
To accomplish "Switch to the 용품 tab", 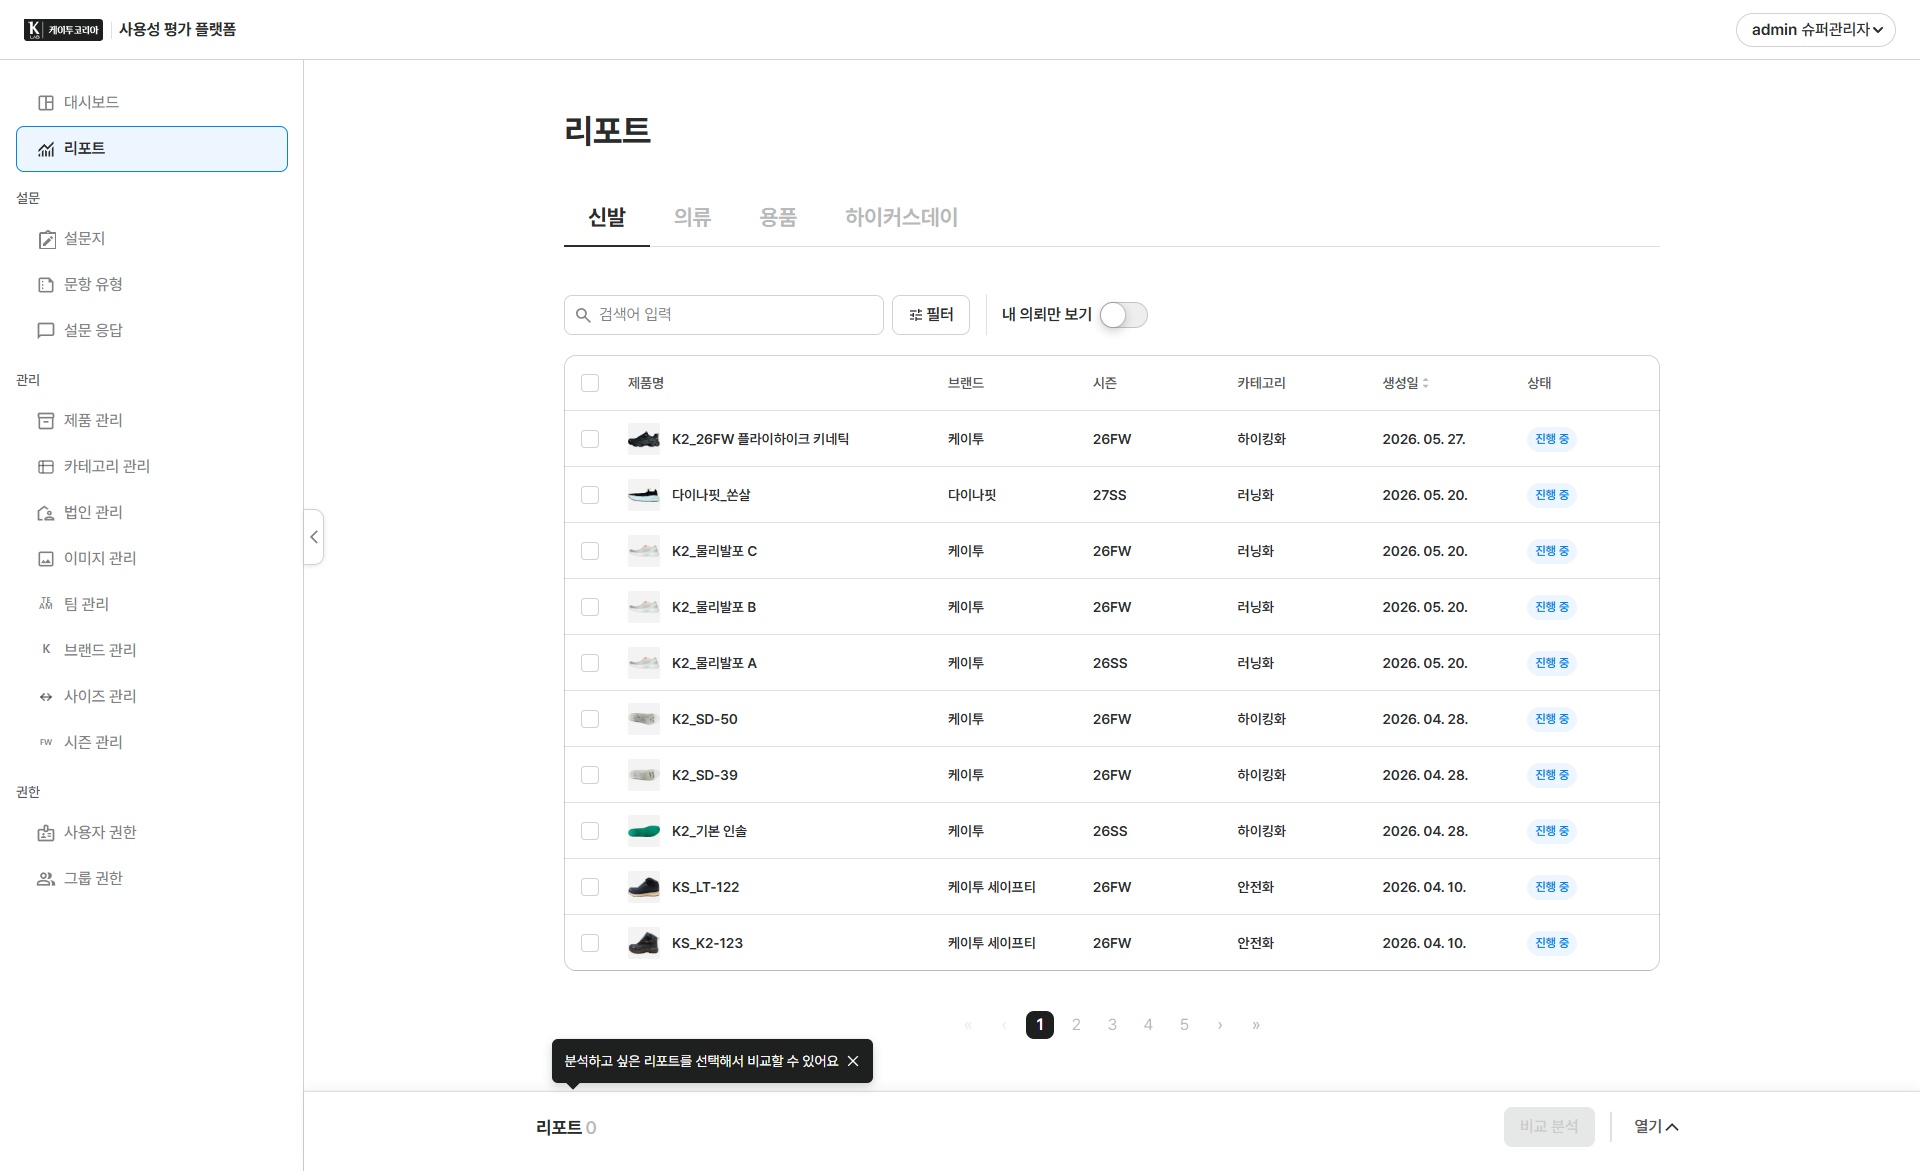I will point(778,217).
